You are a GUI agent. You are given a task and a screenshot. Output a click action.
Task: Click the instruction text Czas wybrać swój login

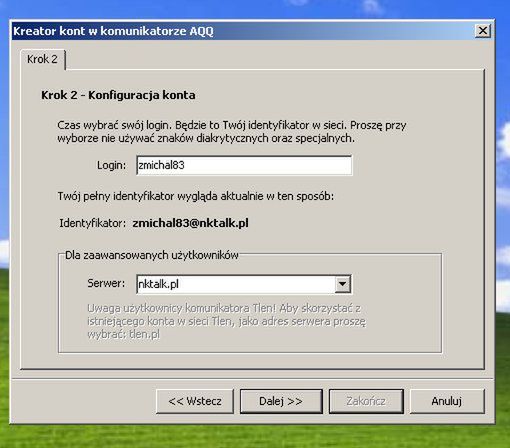pos(232,132)
